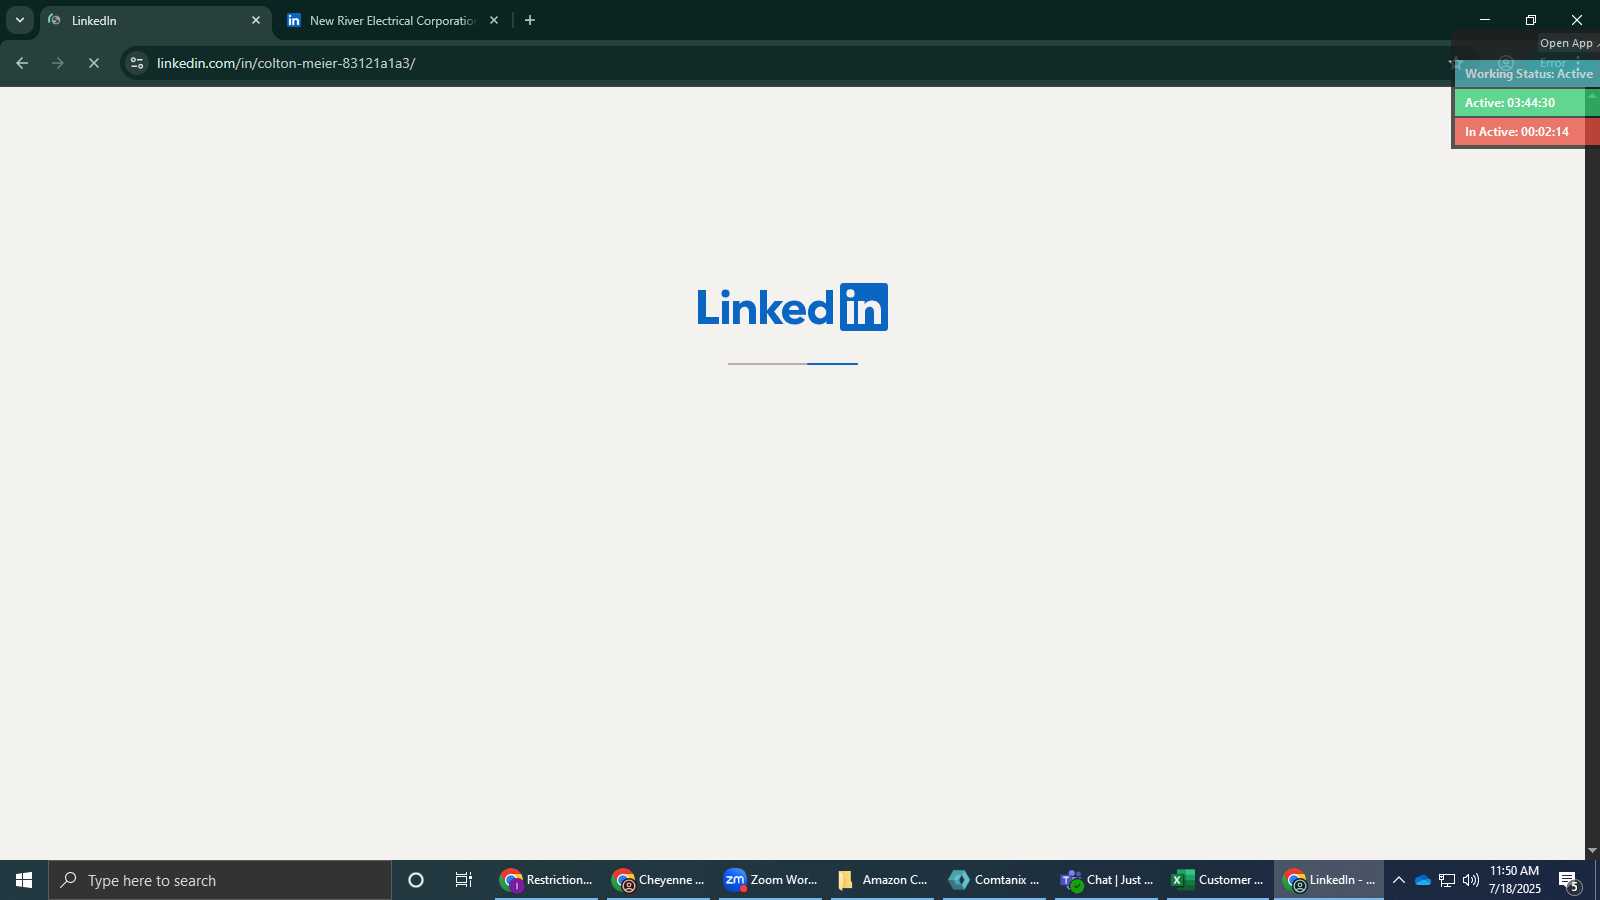Open Comtanix app from taskbar
The image size is (1600, 900).
[x=994, y=880]
